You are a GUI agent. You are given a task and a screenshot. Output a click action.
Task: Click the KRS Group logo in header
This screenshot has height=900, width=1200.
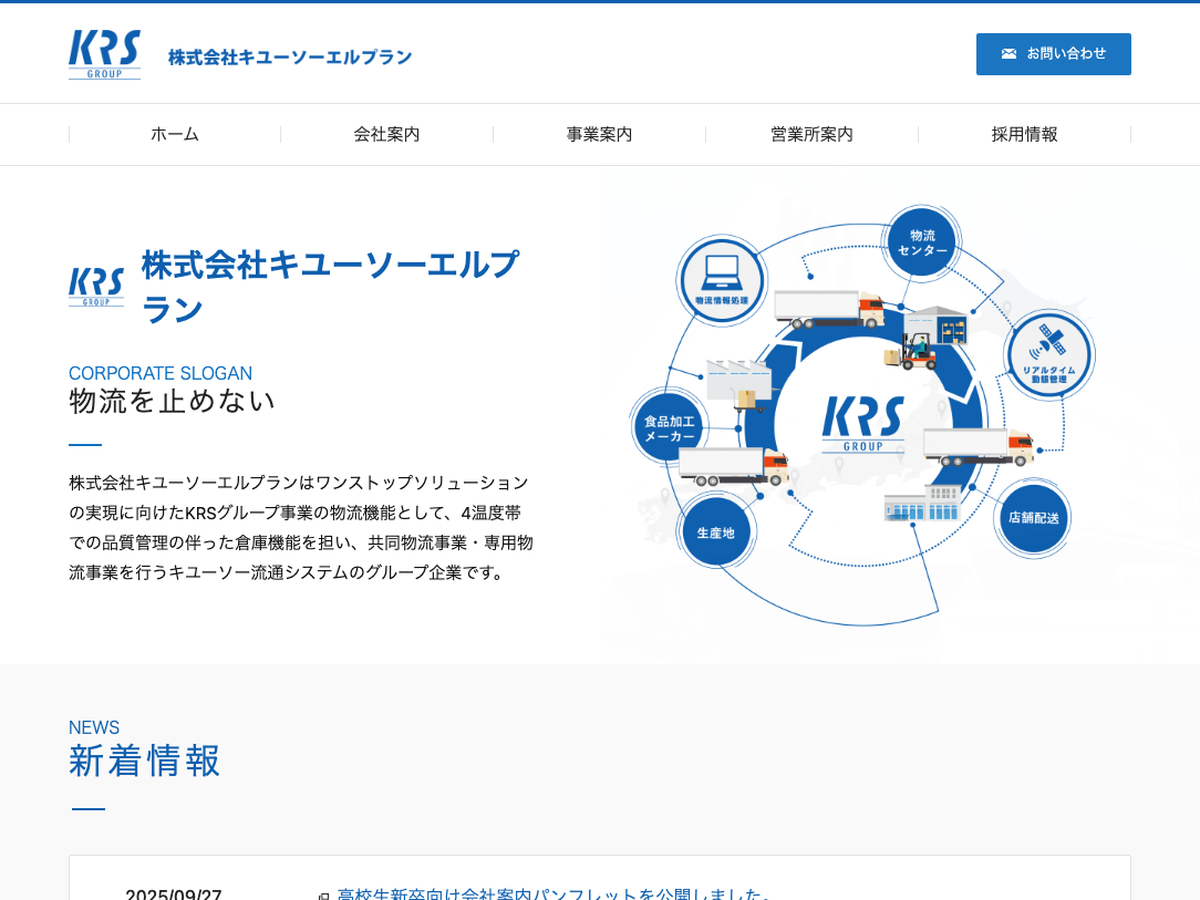coord(105,54)
